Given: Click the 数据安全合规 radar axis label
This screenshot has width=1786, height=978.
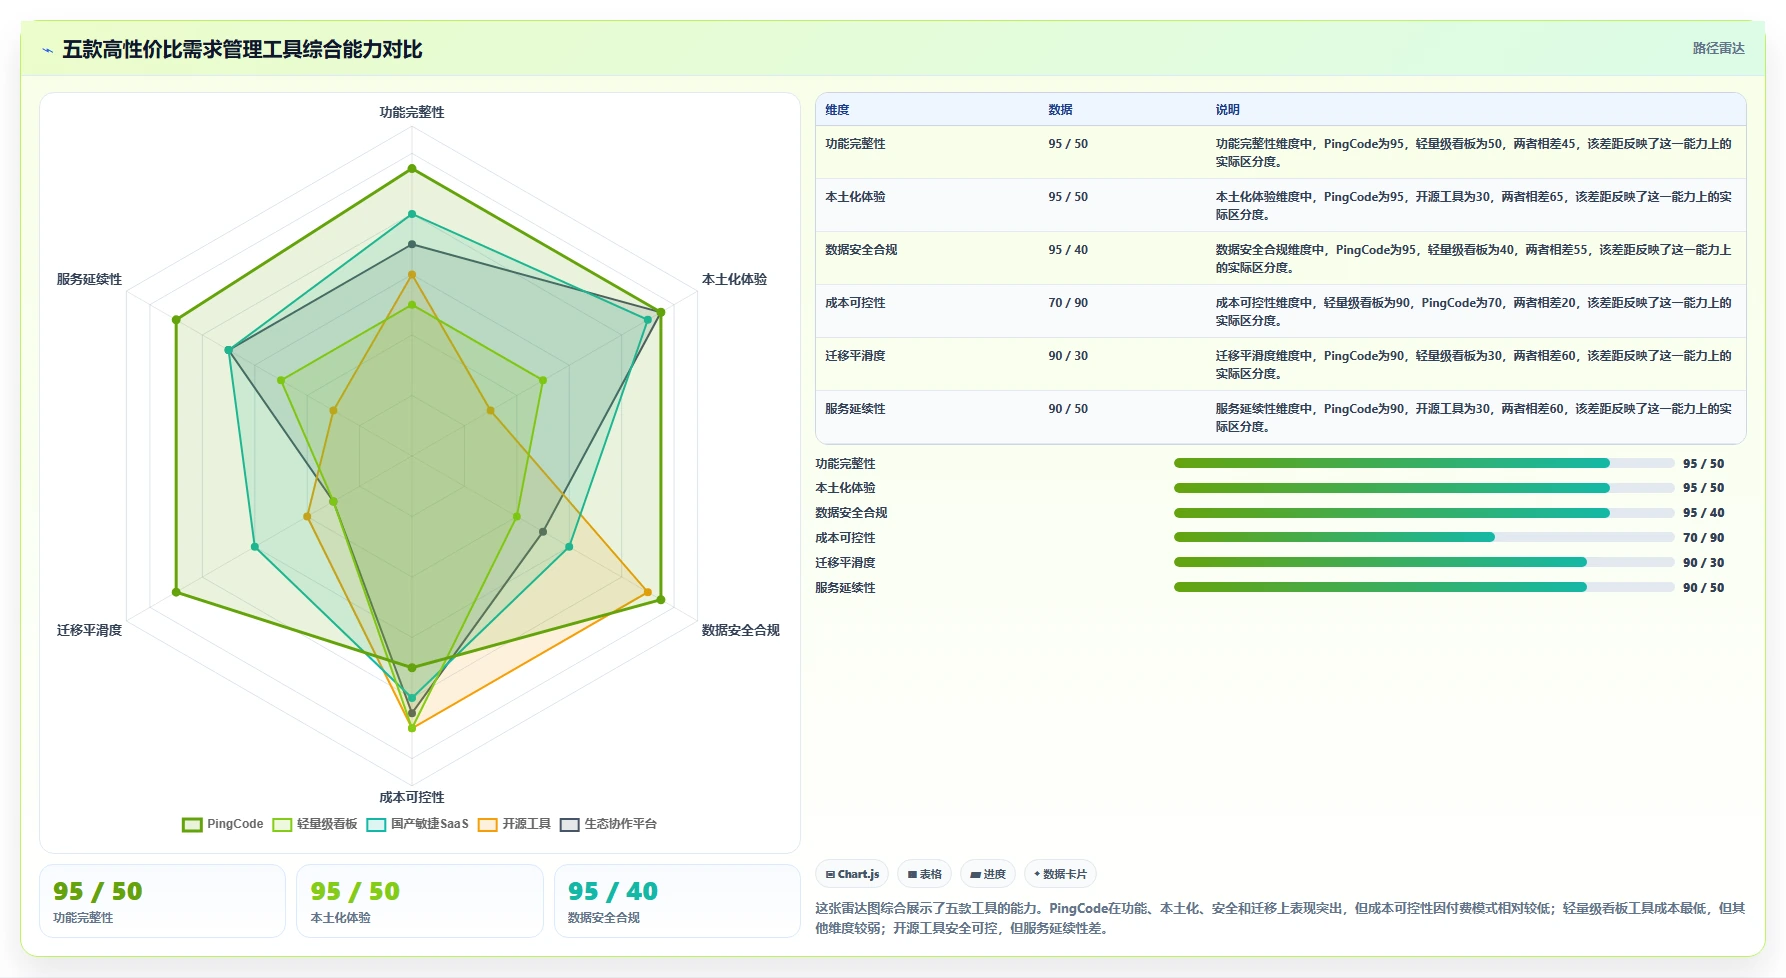Looking at the screenshot, I should coord(741,630).
